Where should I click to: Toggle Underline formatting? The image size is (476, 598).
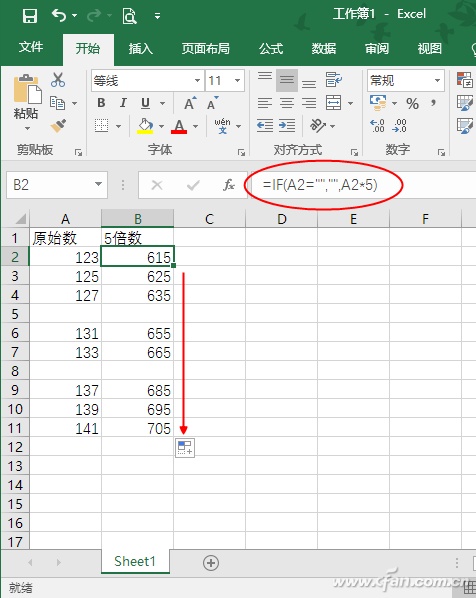click(145, 103)
